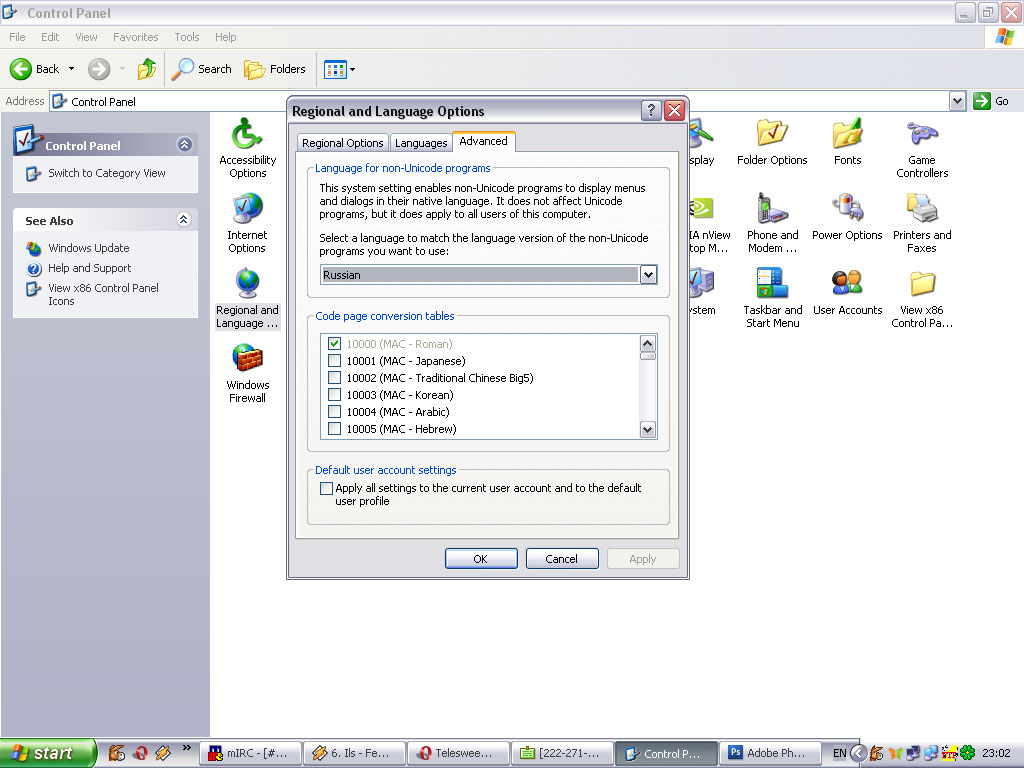Viewport: 1024px width, 768px height.
Task: Open the Internet Options icon
Action: 247,210
